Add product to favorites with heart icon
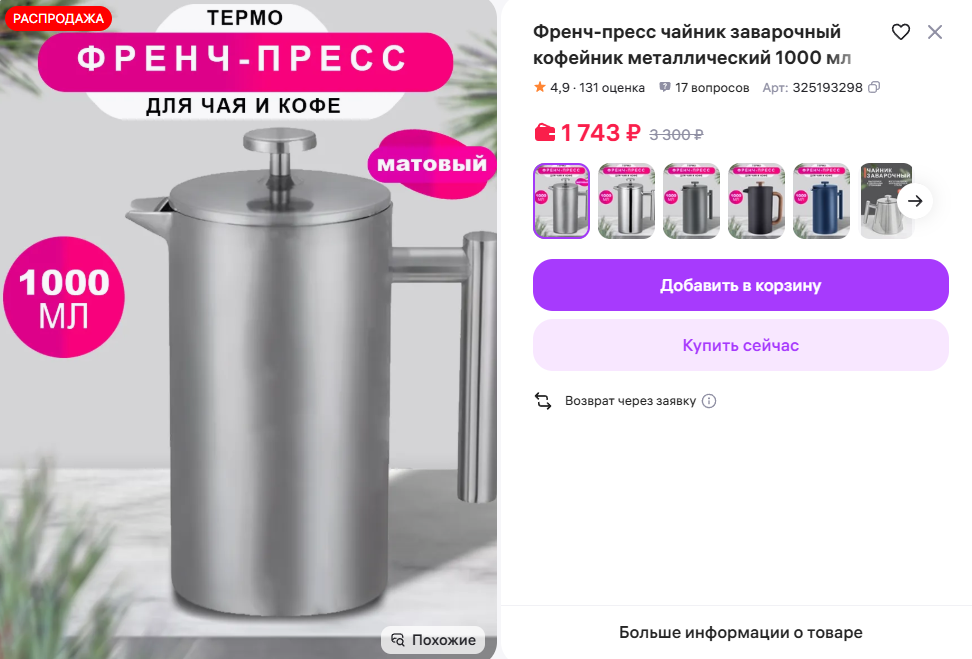The height and width of the screenshot is (659, 972). point(901,32)
